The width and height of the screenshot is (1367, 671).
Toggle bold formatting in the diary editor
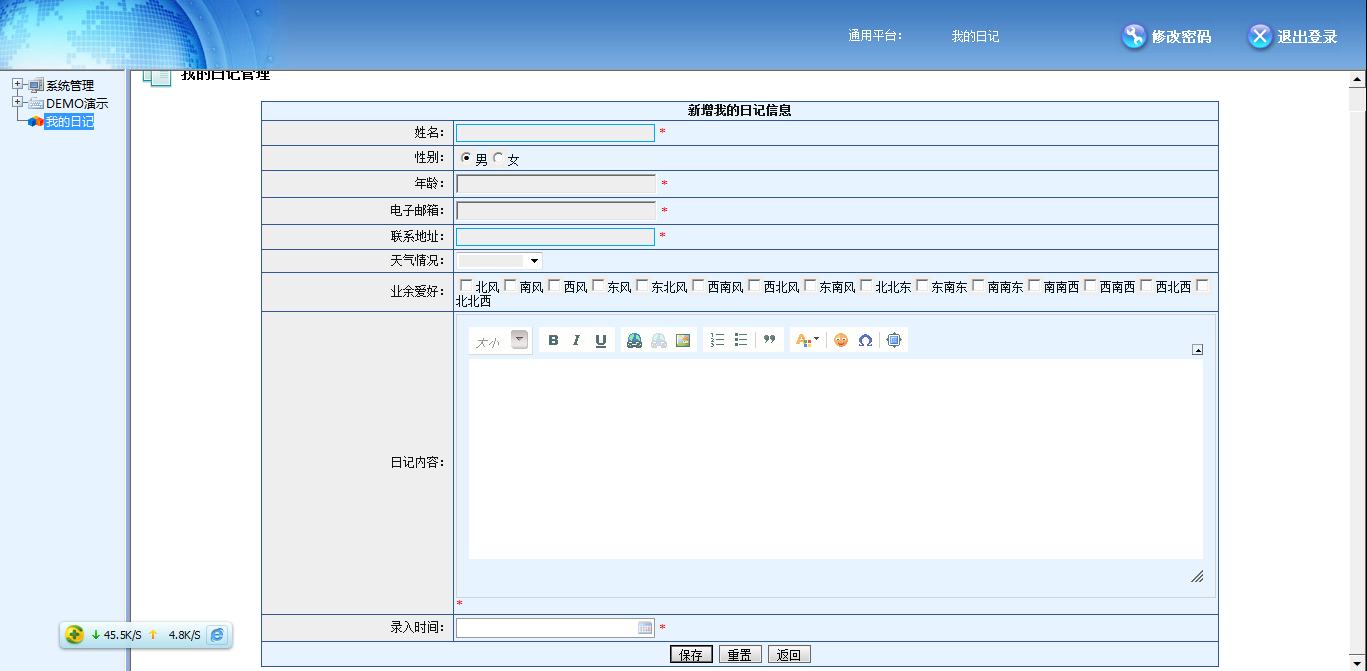tap(553, 340)
